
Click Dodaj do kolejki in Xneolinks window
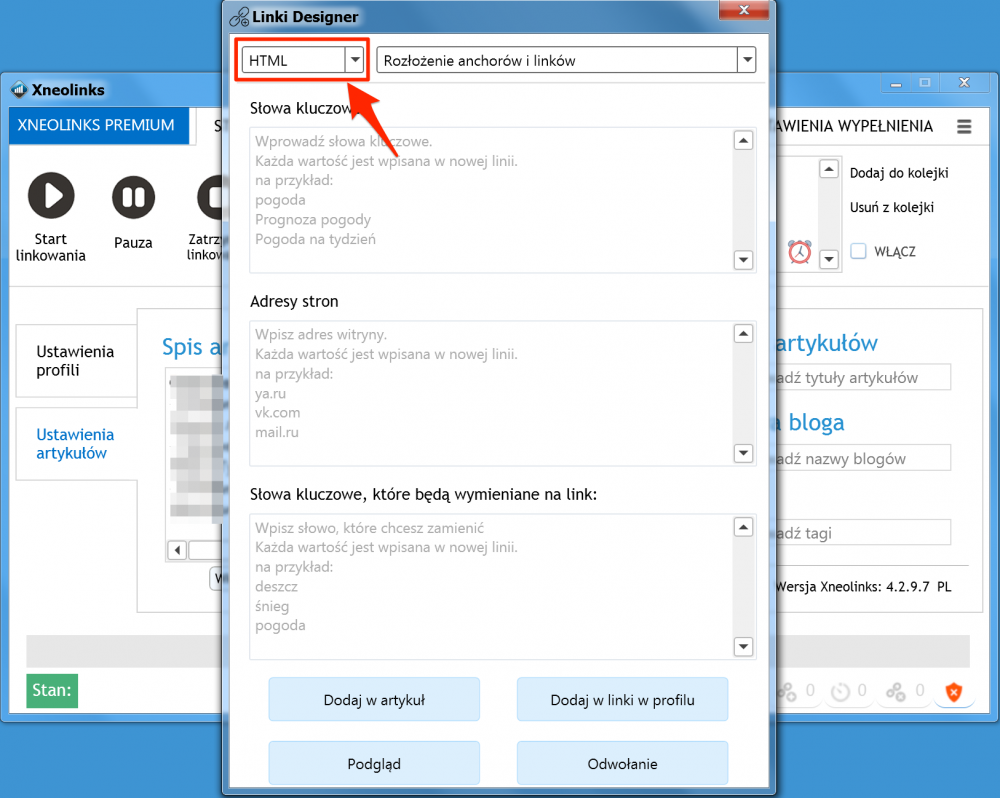899,173
